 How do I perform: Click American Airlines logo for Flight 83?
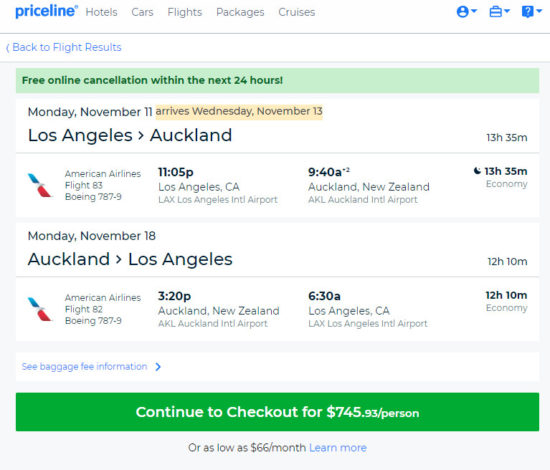[40, 185]
